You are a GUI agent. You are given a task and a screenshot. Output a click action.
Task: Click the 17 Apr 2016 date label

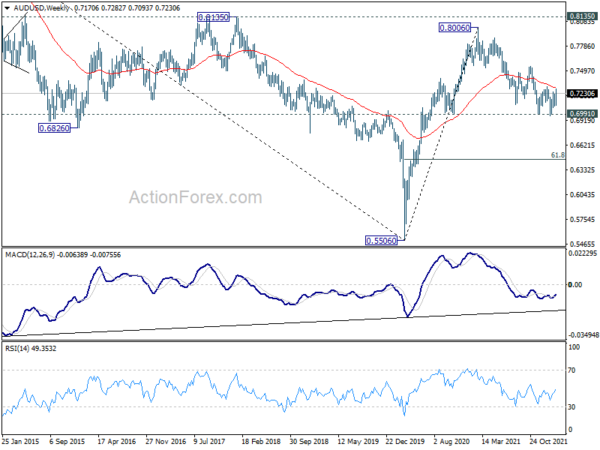pos(116,442)
